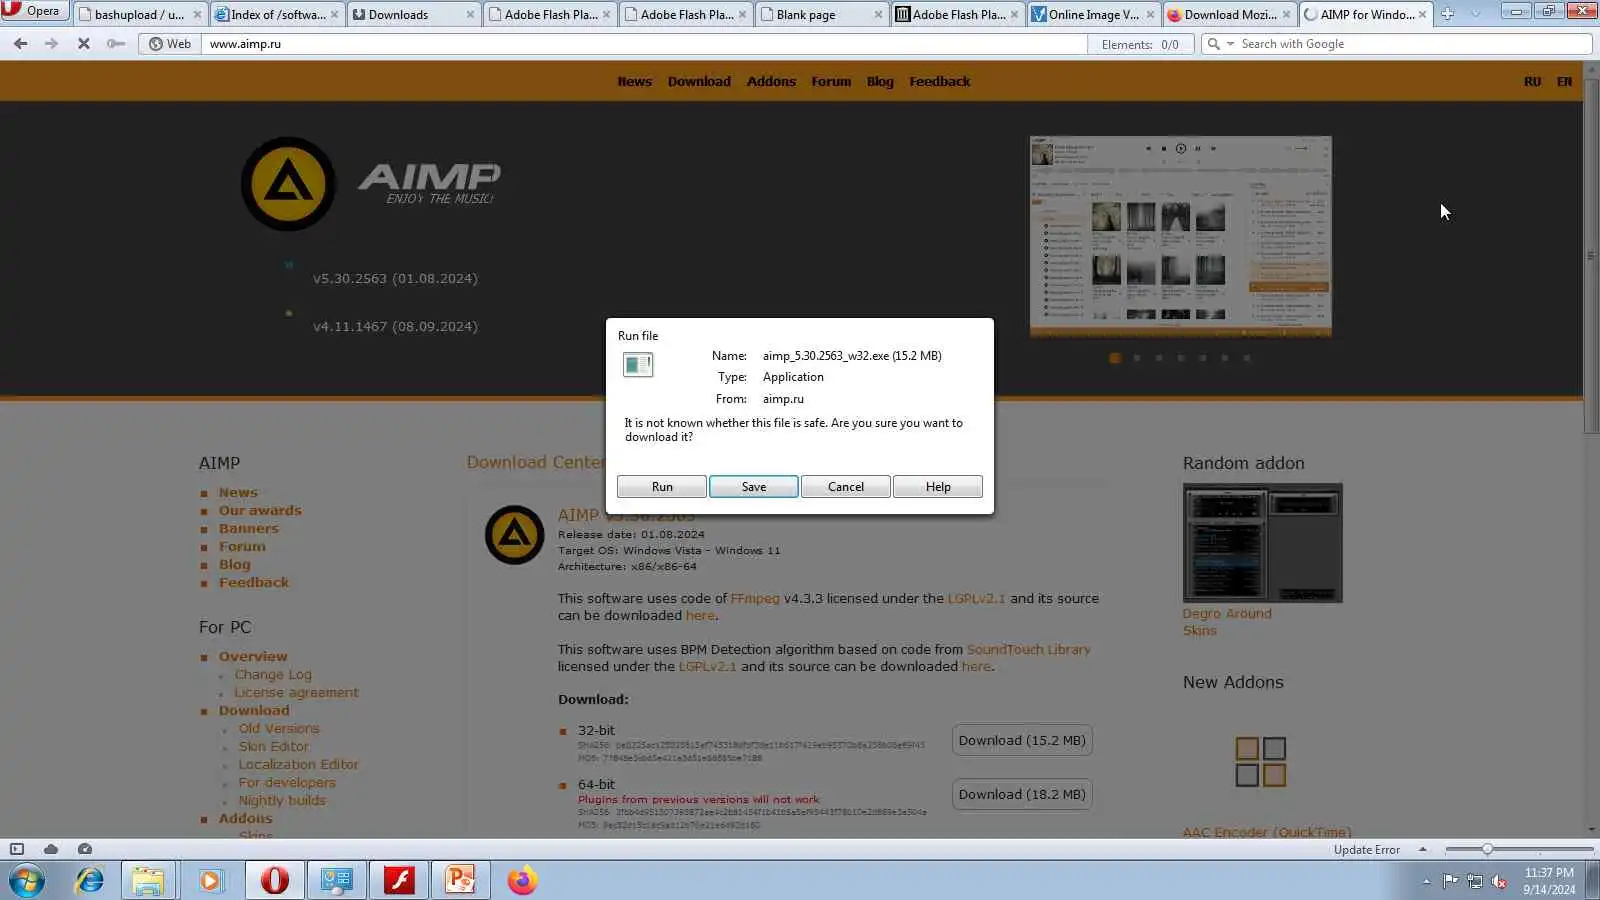This screenshot has height=900, width=1600.
Task: Open Windows Explorer folder from taskbar
Action: (x=148, y=881)
